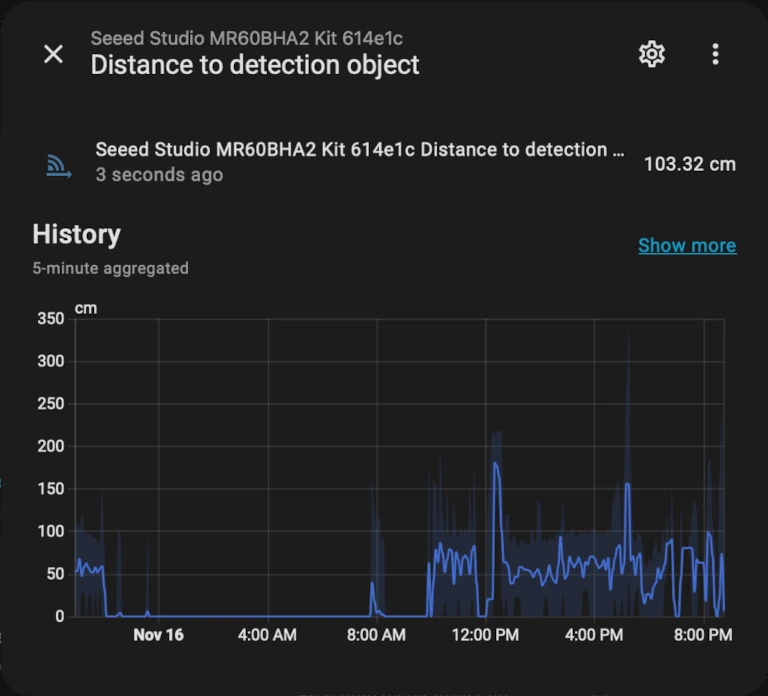Viewport: 768px width, 696px height.
Task: Click the '5-minute aggregated' label
Action: (110, 268)
